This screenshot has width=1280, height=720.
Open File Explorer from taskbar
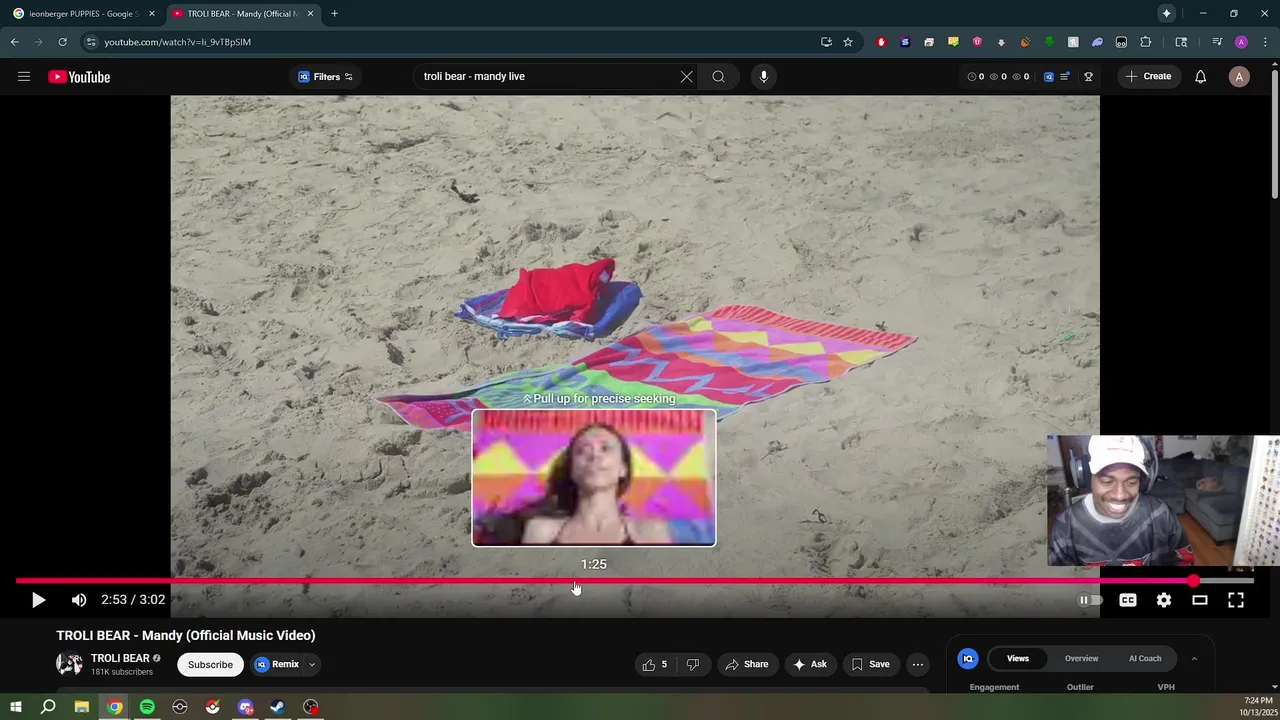click(82, 707)
